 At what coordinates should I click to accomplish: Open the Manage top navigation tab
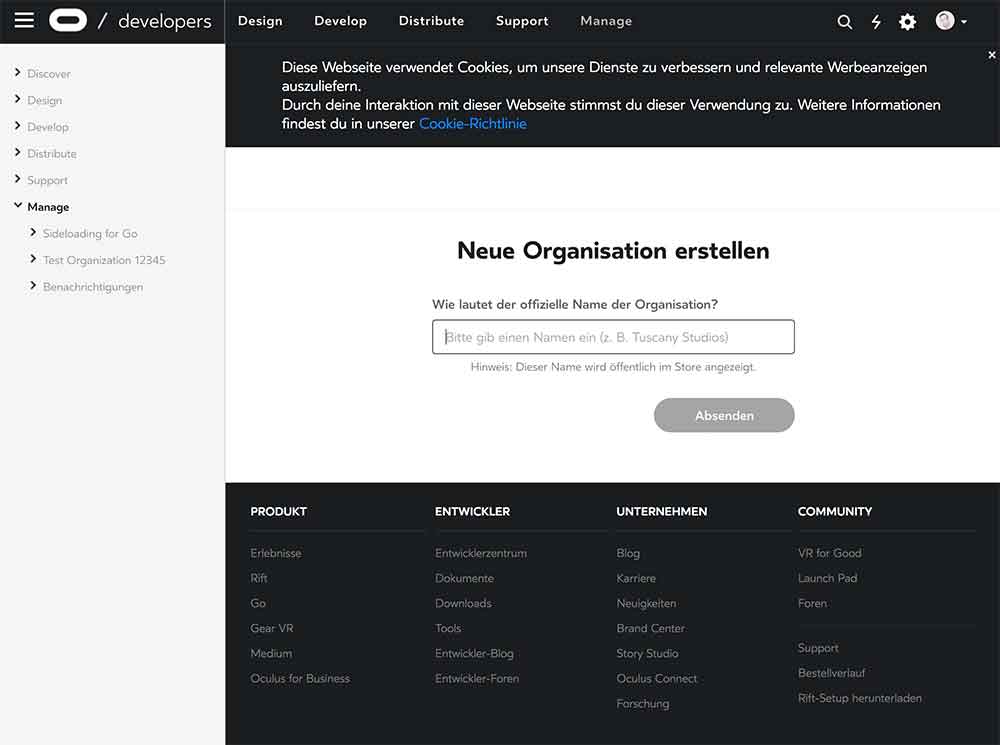pyautogui.click(x=606, y=21)
